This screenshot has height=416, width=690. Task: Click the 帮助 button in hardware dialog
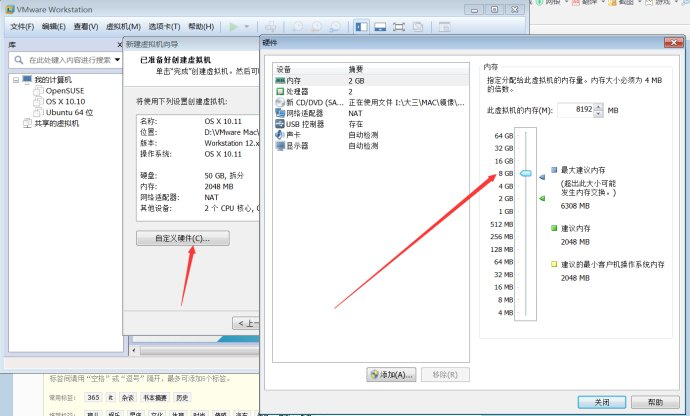point(655,402)
